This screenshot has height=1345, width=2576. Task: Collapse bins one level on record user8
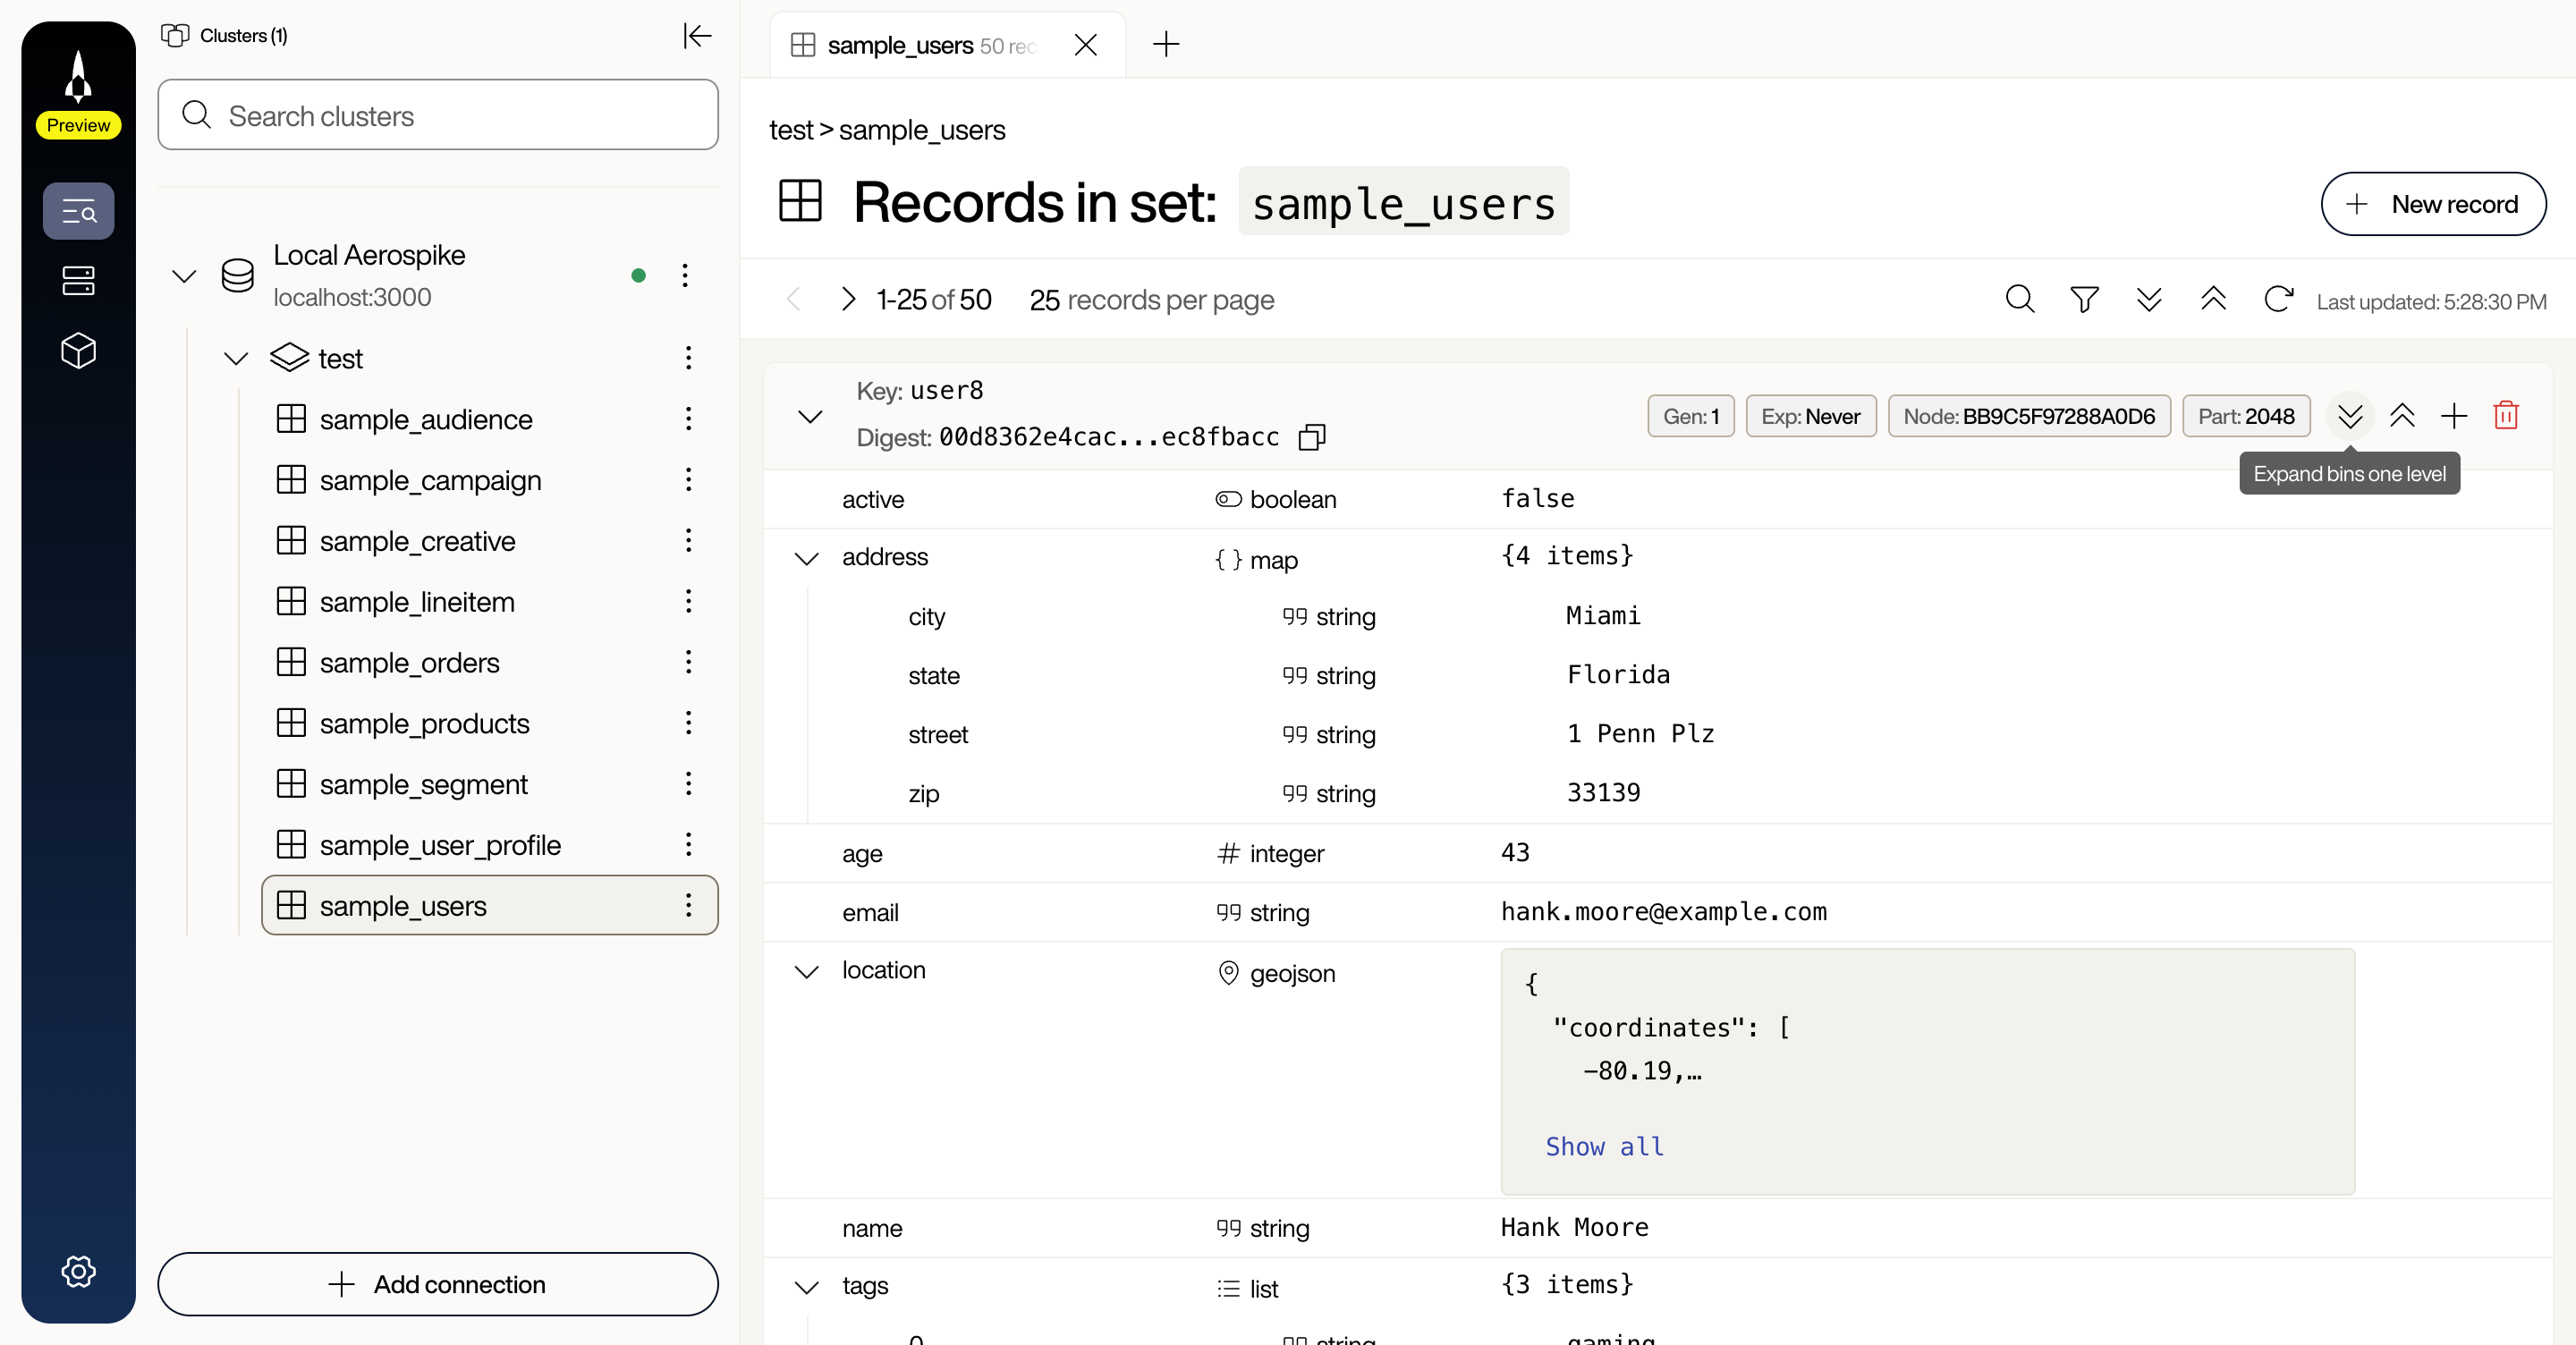pos(2403,416)
